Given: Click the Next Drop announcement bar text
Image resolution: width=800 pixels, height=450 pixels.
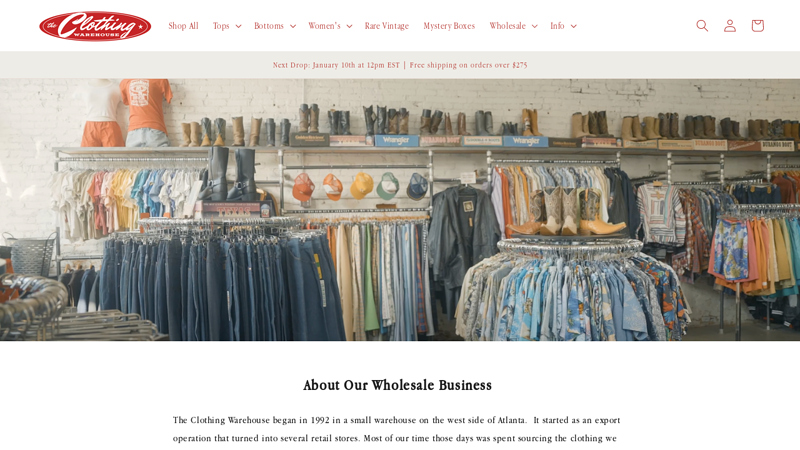Looking at the screenshot, I should [x=400, y=65].
